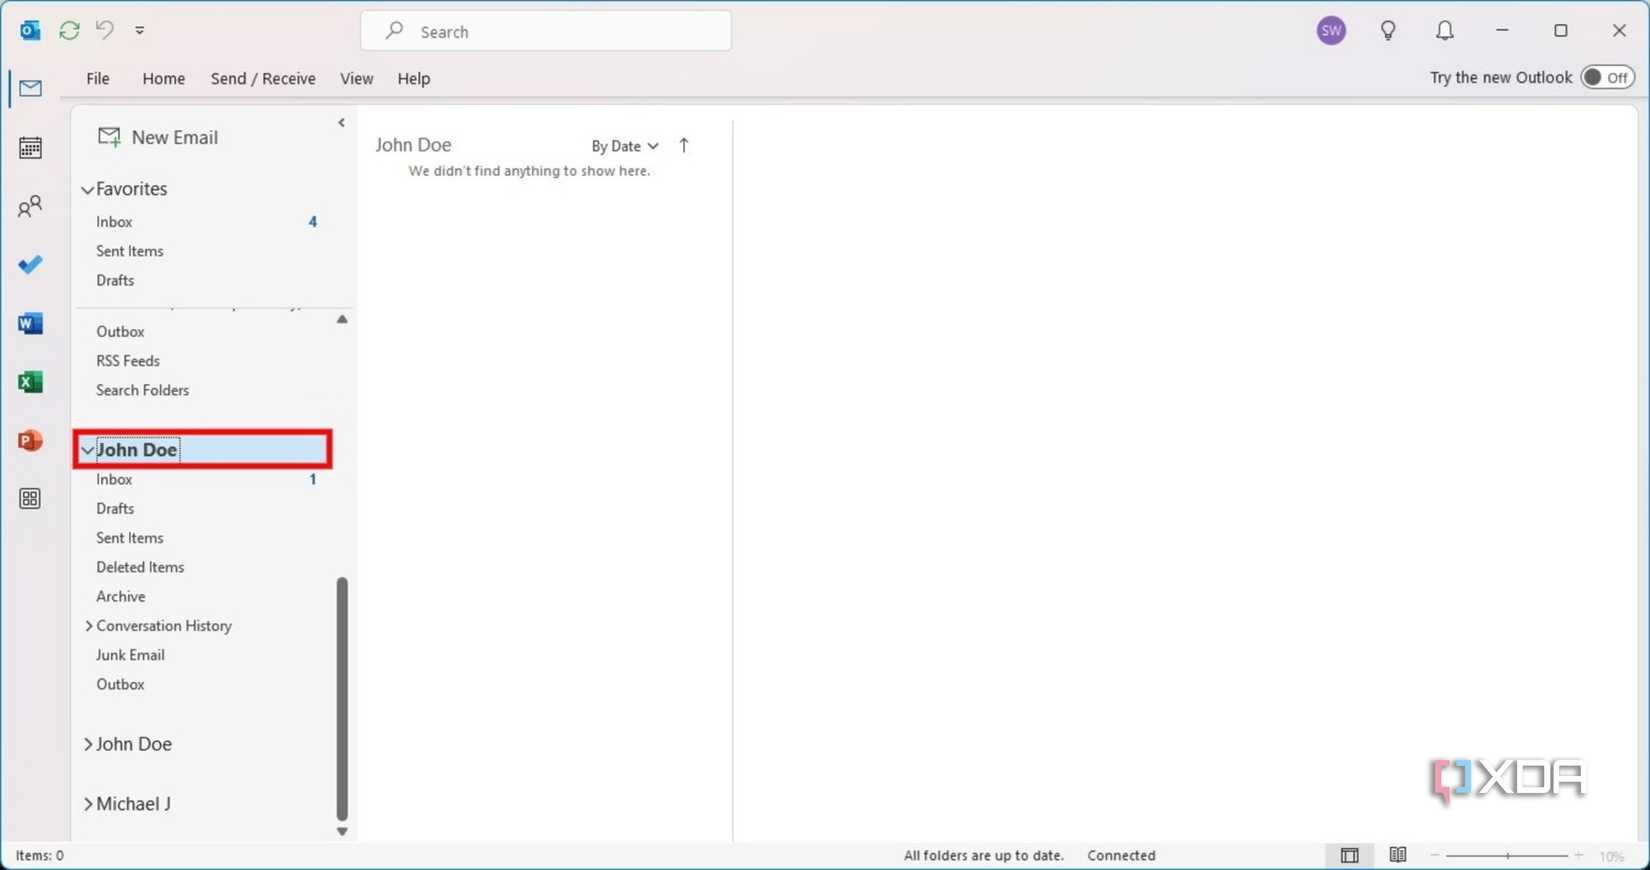
Task: Open the File menu
Action: pos(98,78)
